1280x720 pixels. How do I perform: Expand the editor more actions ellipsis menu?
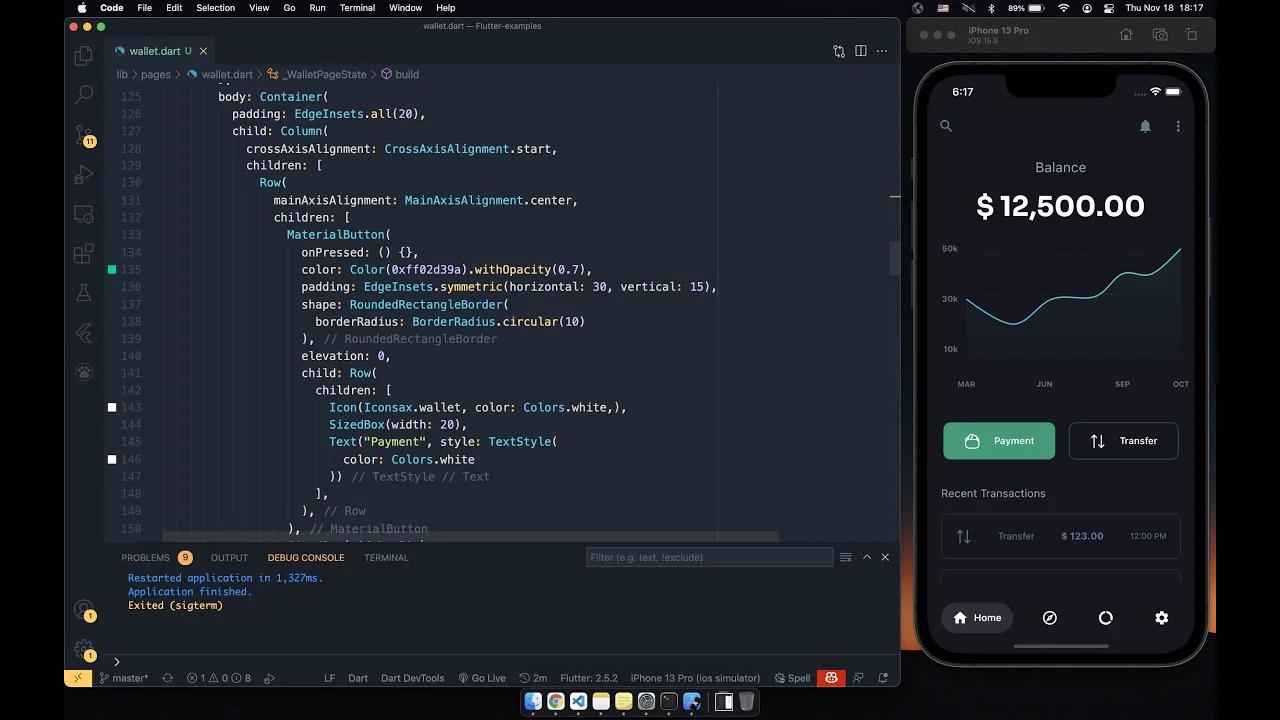[881, 51]
